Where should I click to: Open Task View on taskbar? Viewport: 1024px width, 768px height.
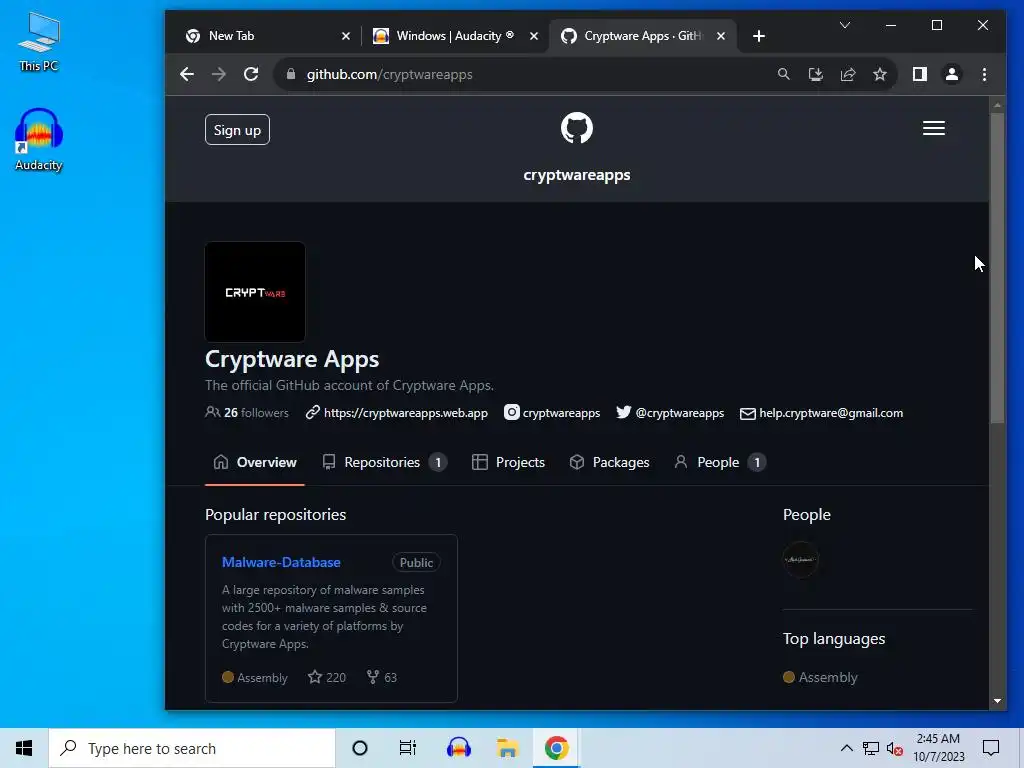click(408, 748)
